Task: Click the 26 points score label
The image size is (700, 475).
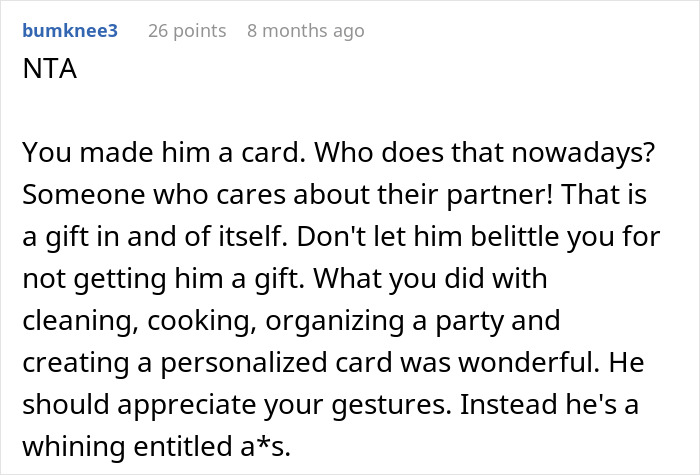Action: (x=186, y=30)
